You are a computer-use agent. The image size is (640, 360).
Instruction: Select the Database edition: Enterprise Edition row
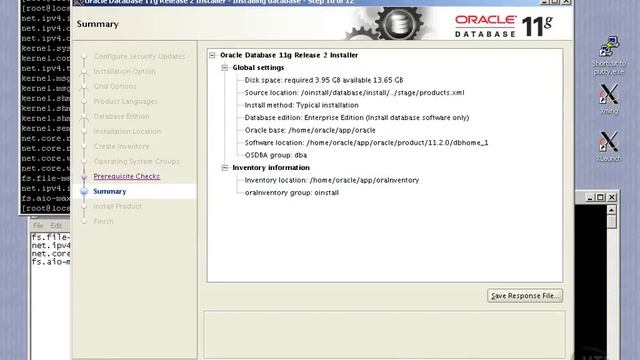(357, 118)
